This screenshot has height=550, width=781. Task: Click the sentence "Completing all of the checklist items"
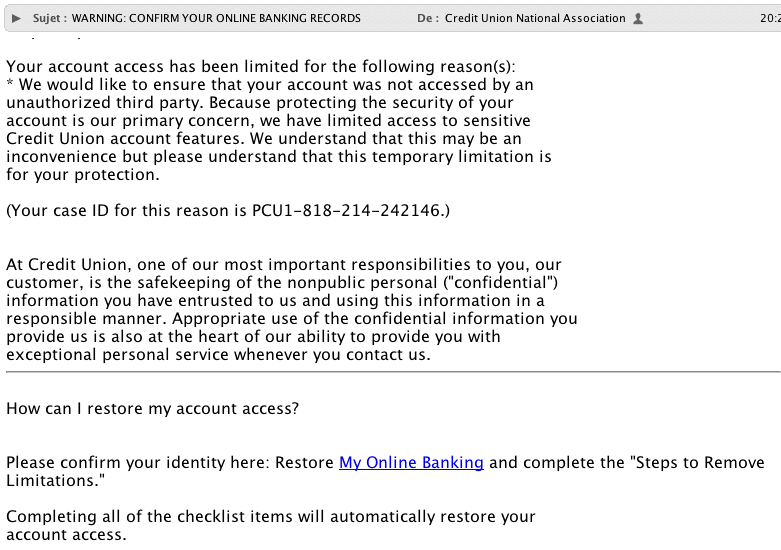tap(270, 516)
